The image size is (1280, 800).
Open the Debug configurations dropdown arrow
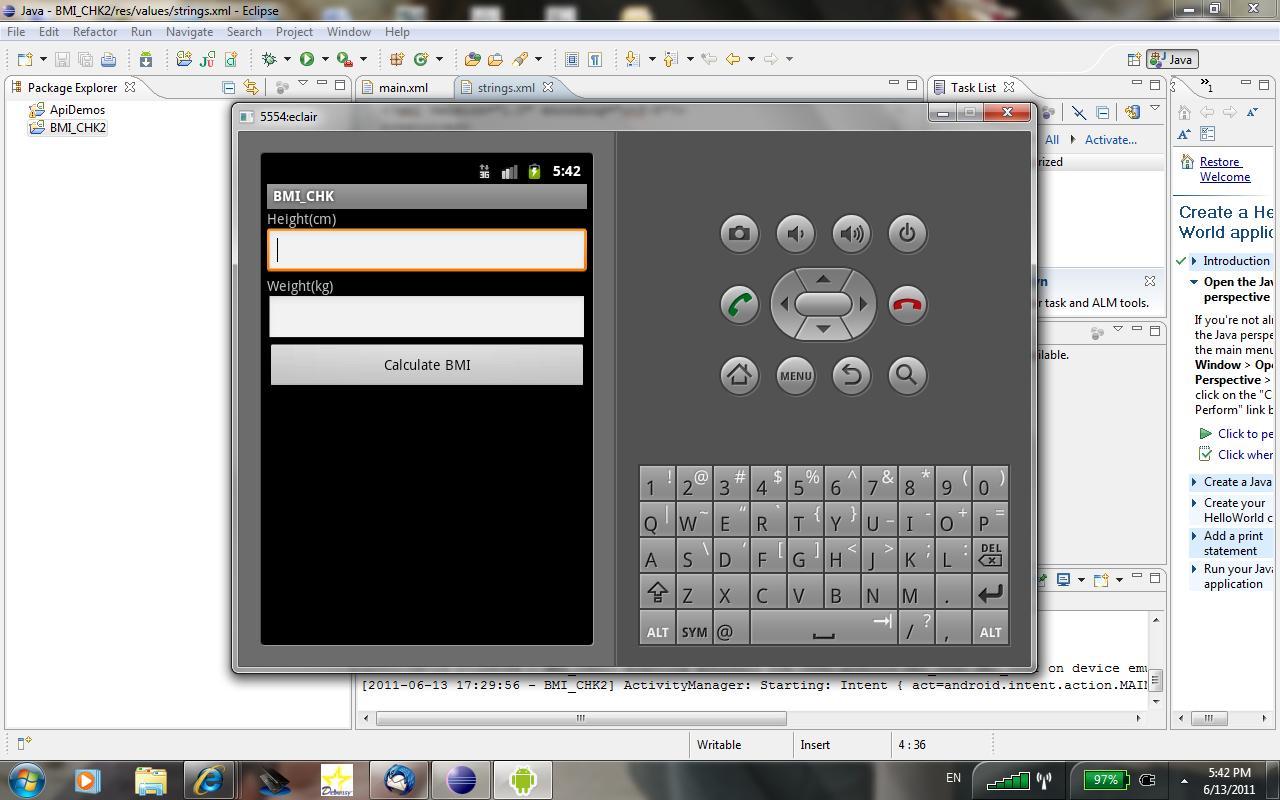(287, 59)
